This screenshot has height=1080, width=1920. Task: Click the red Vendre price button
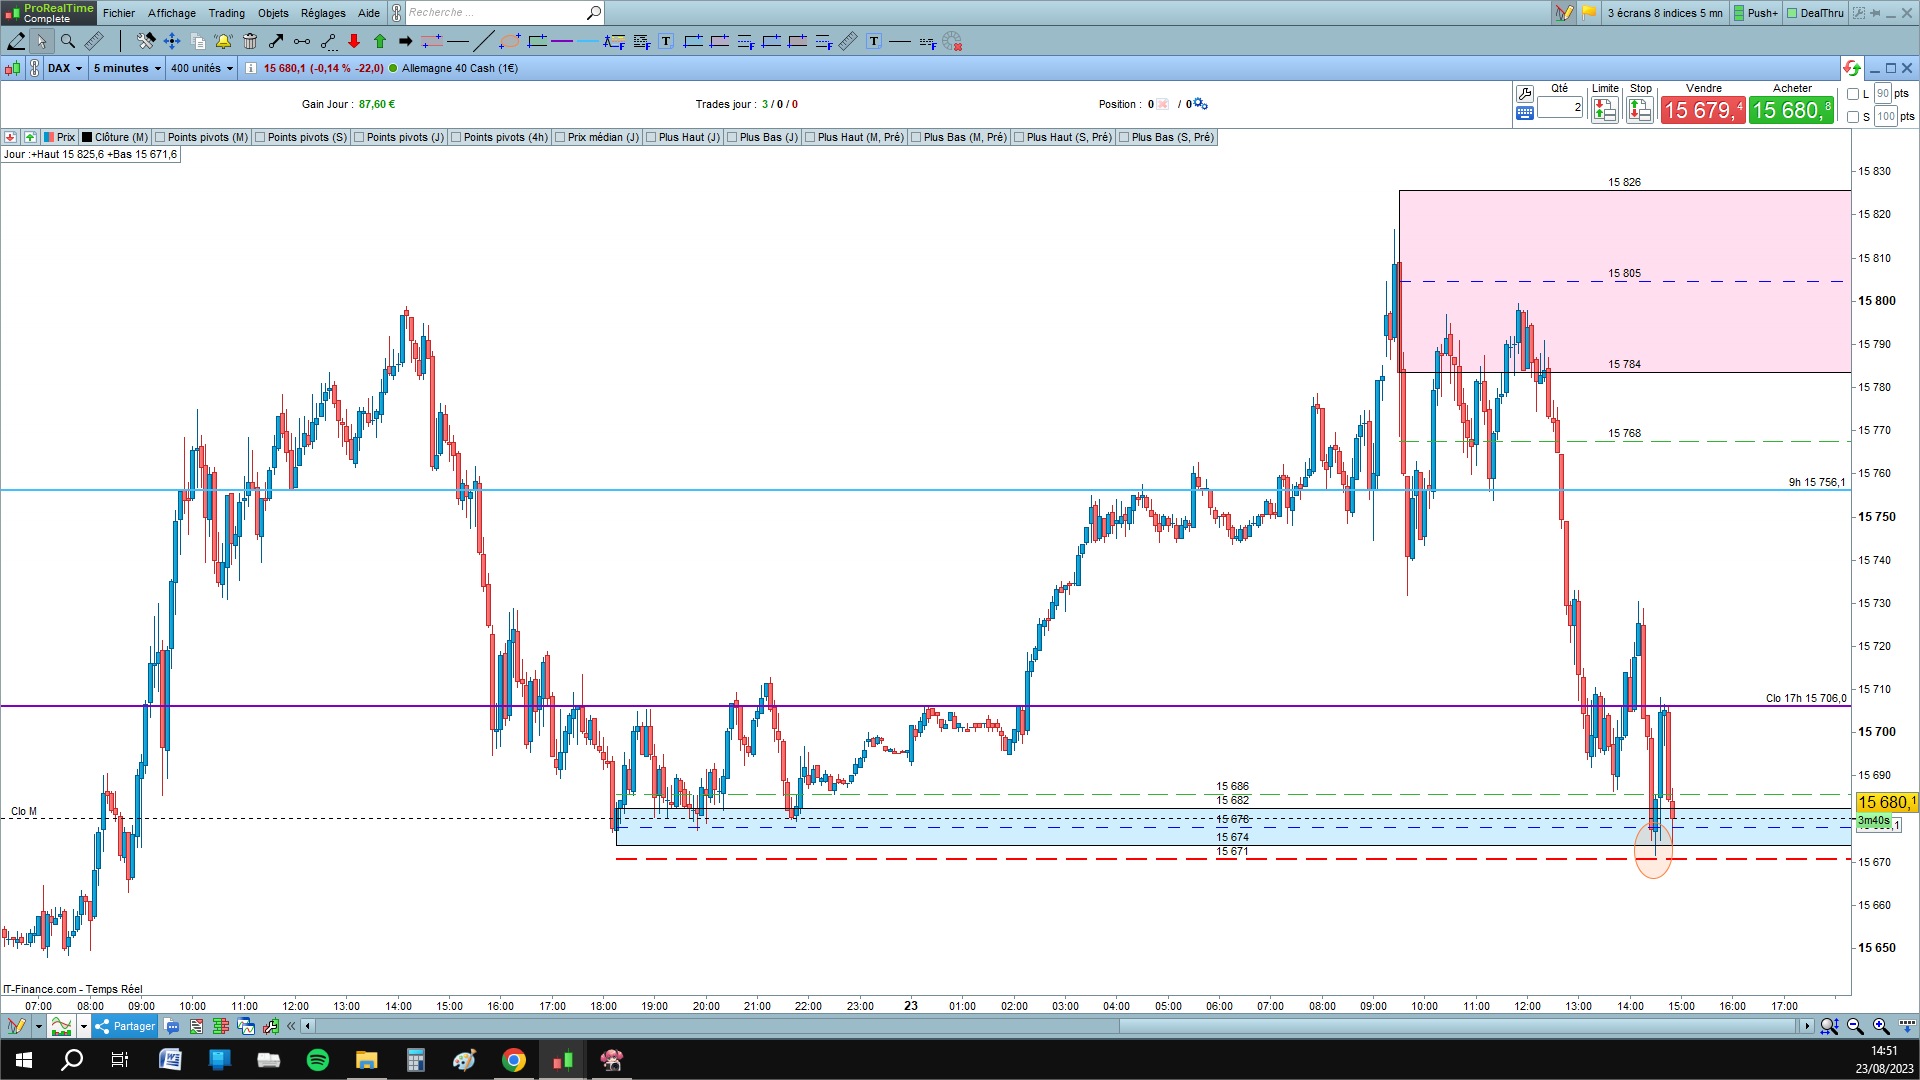click(x=1703, y=110)
